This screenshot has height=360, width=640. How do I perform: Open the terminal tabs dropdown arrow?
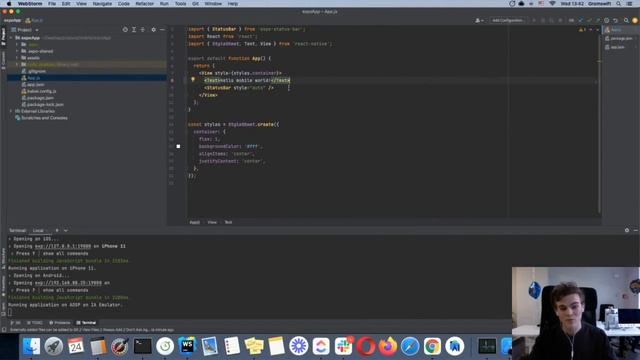point(66,231)
